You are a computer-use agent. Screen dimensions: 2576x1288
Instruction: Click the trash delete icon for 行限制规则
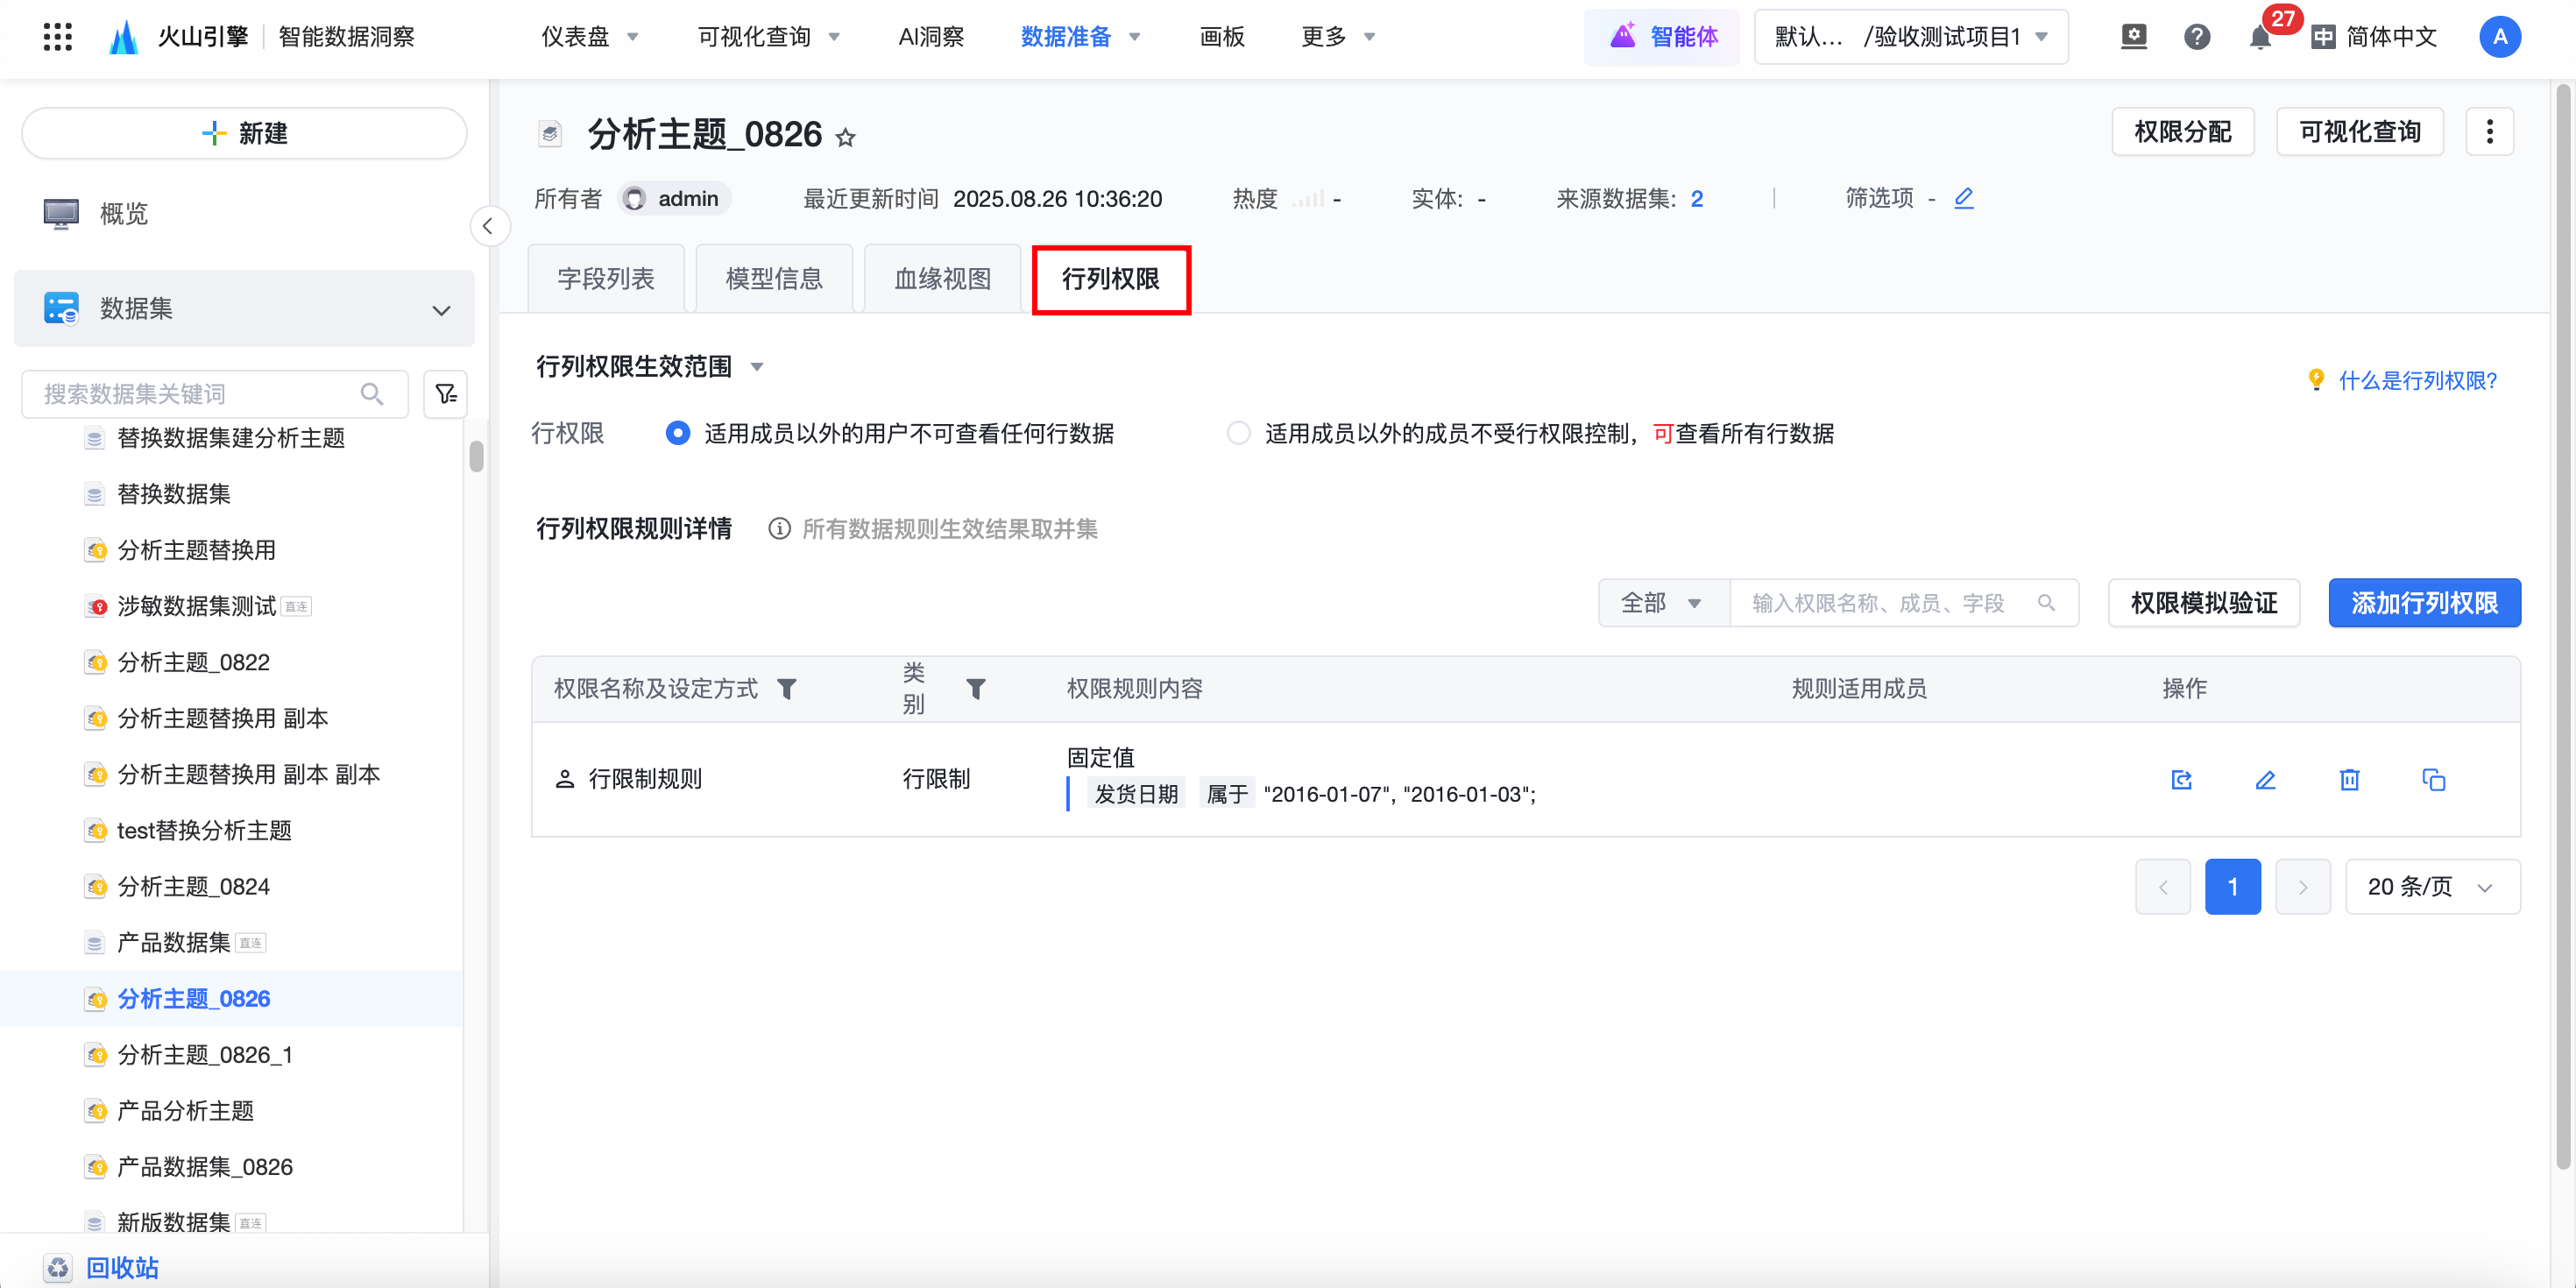tap(2349, 780)
